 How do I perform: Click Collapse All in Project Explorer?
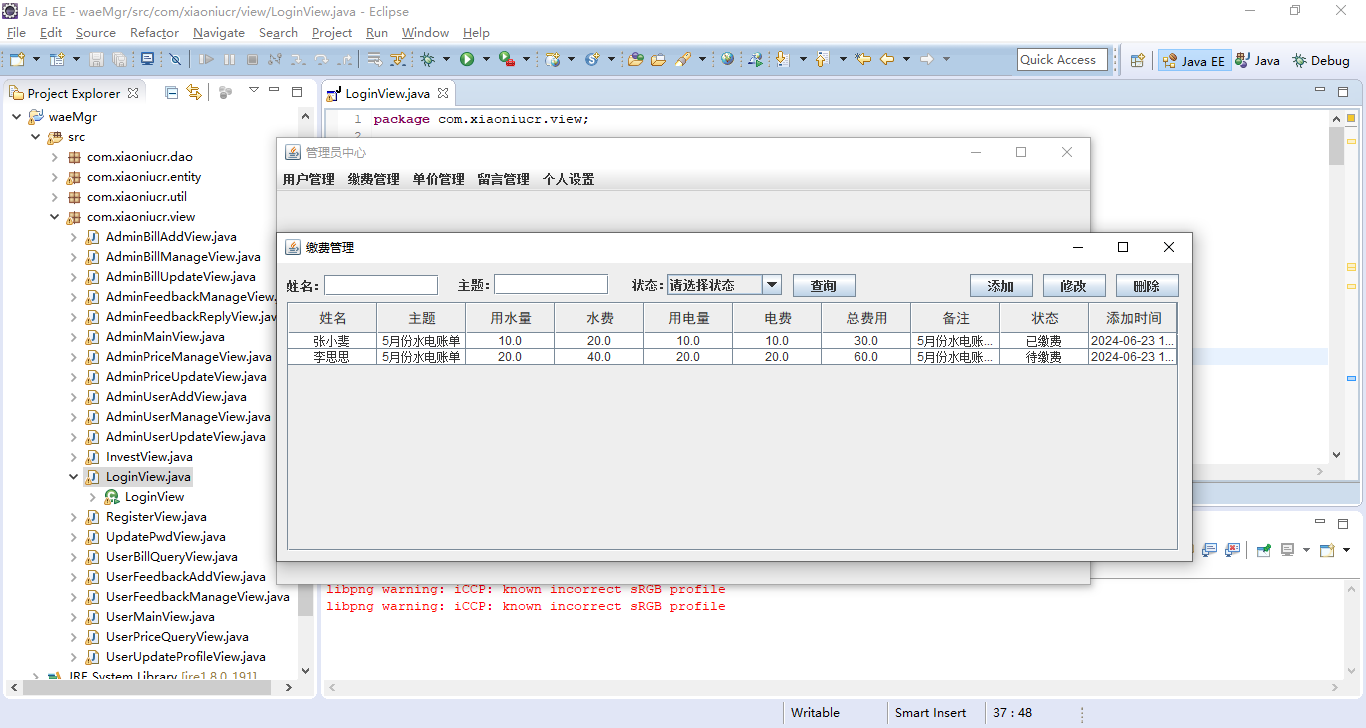click(x=171, y=92)
